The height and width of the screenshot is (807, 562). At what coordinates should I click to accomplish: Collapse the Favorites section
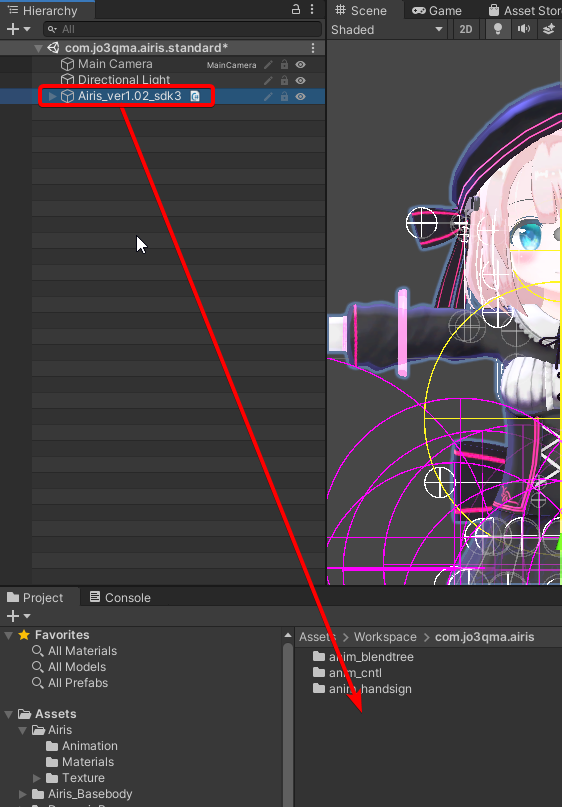click(x=8, y=635)
